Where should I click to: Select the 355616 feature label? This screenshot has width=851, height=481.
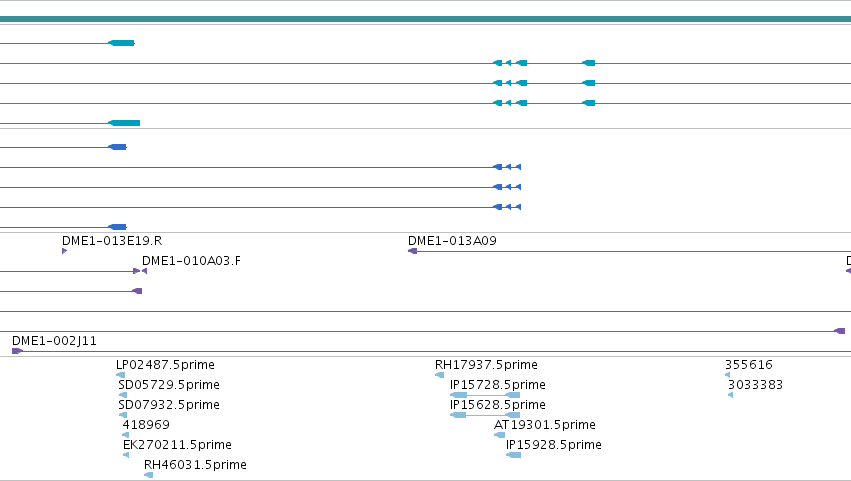pyautogui.click(x=748, y=364)
